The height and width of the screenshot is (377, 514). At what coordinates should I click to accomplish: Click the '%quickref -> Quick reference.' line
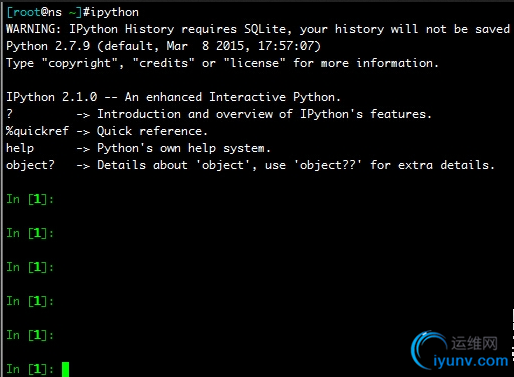pos(107,131)
